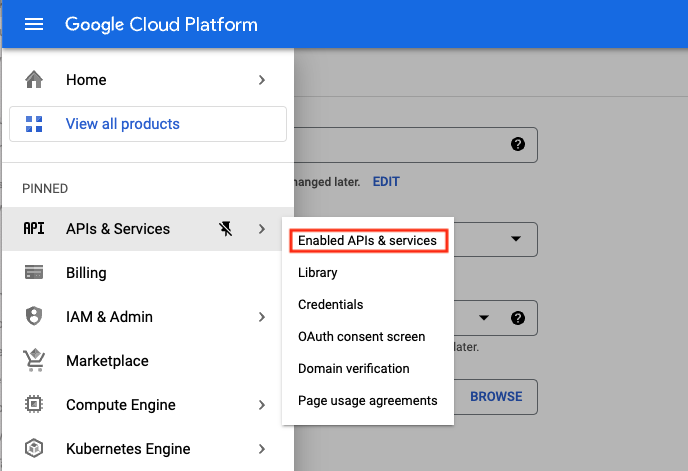Open OAuth consent screen item
The image size is (688, 471).
(x=368, y=337)
